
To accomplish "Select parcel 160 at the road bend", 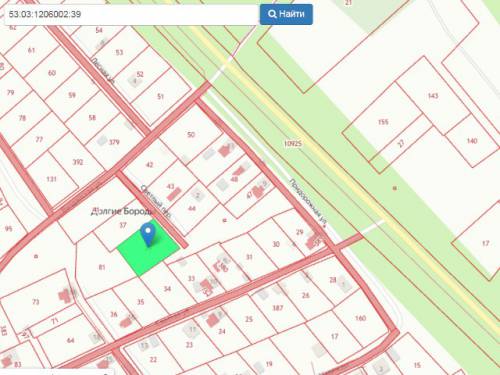I will coord(361,318).
